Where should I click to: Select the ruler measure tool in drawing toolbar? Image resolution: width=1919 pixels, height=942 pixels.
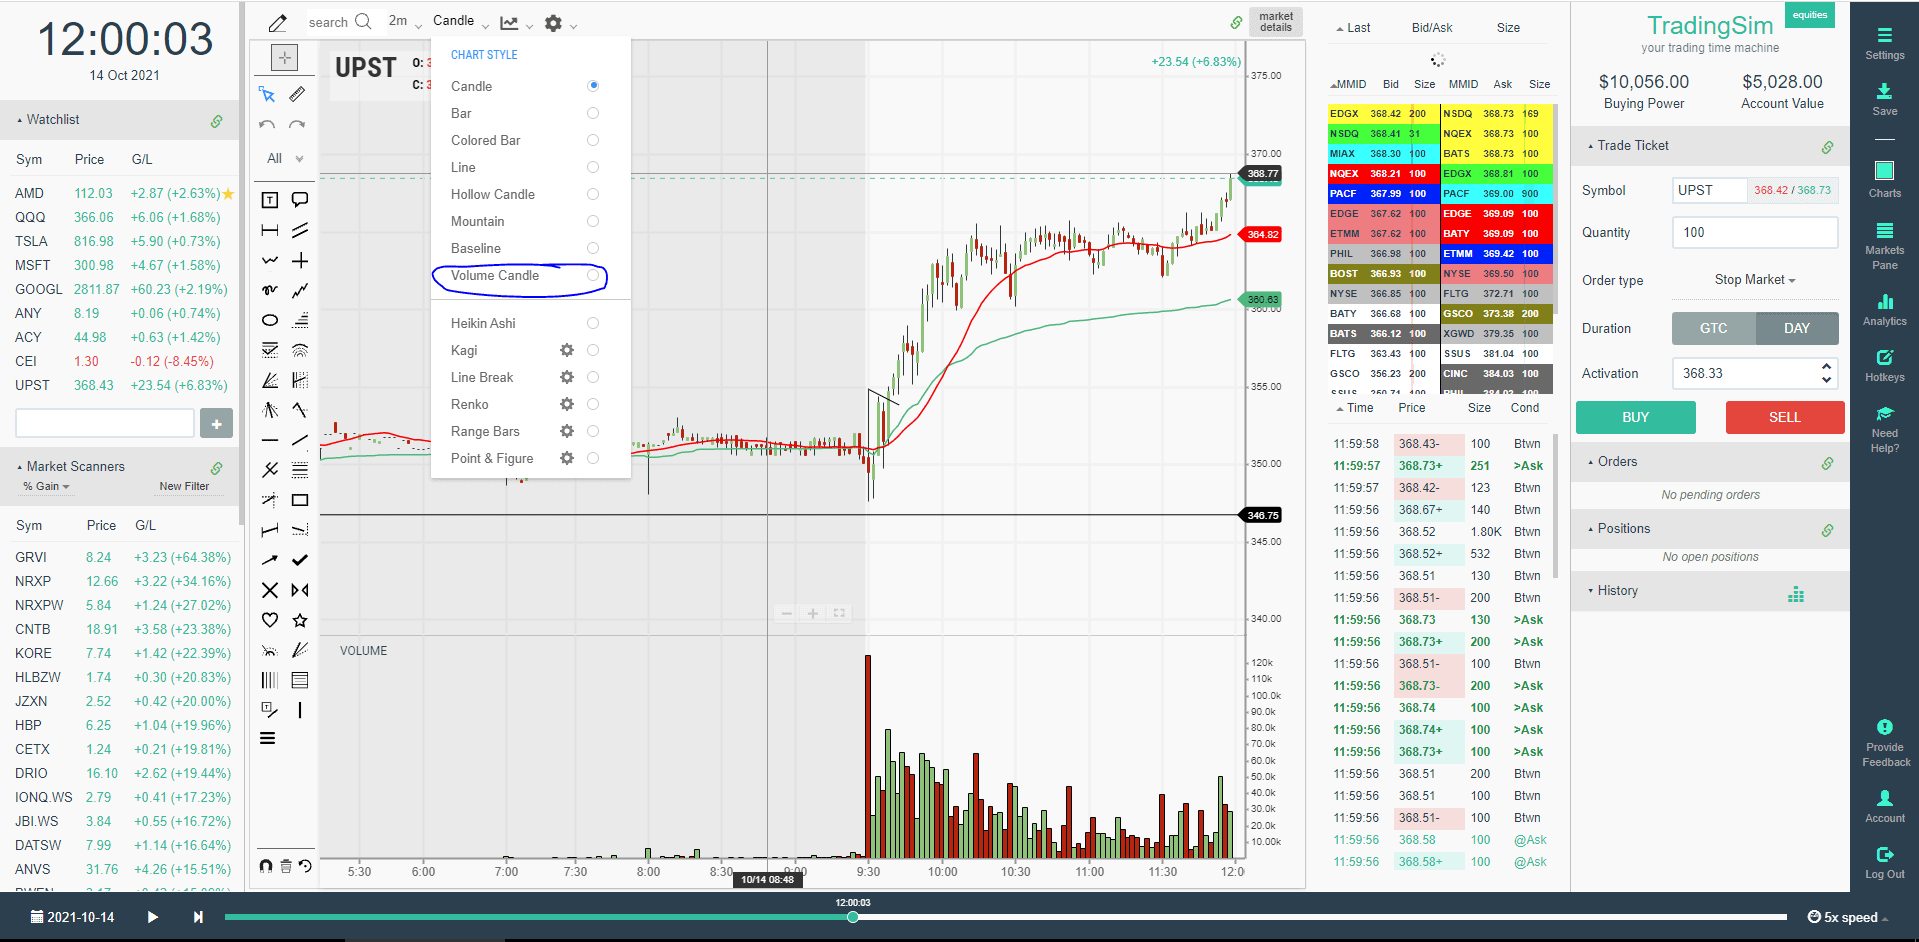tap(269, 229)
